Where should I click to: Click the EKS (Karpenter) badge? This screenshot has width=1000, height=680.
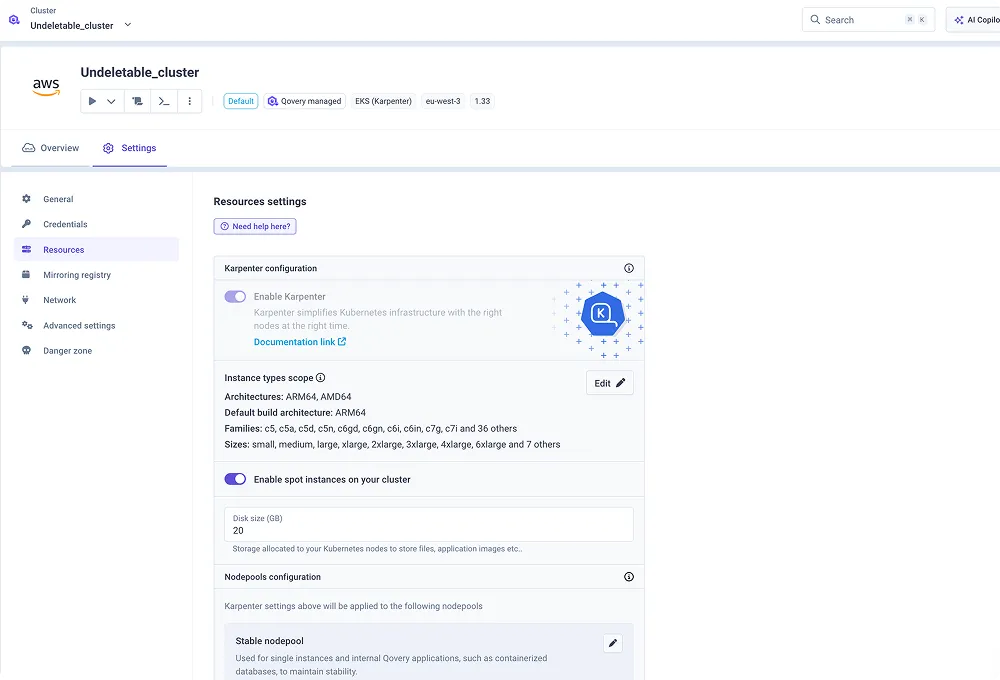(383, 101)
